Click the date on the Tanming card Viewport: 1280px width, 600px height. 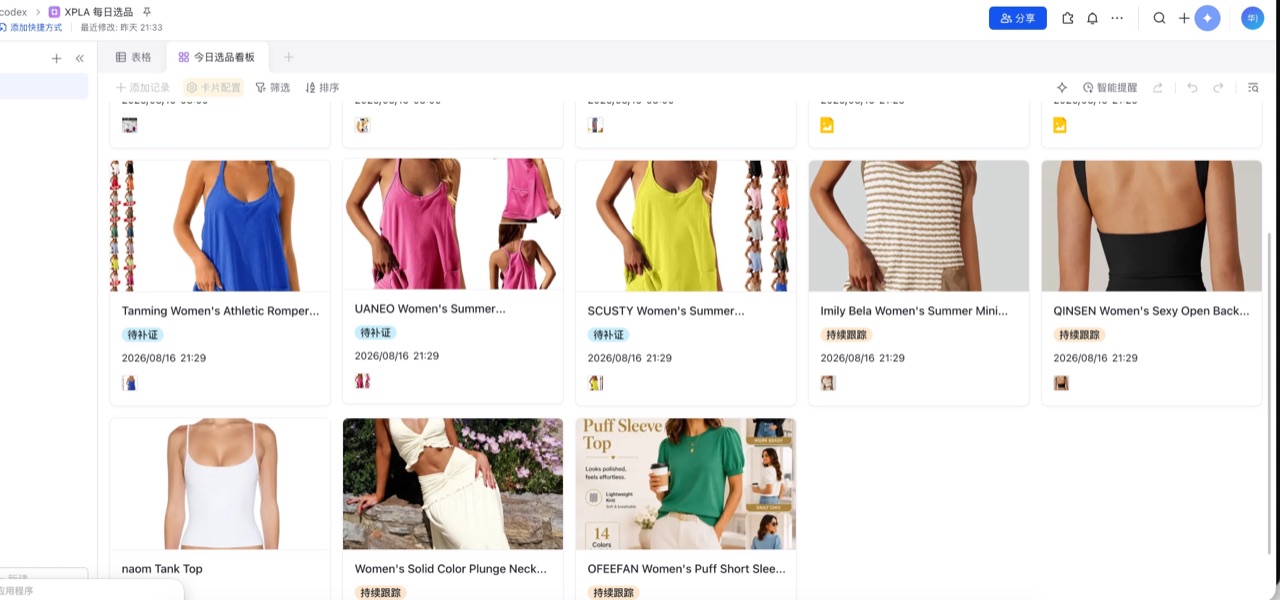pyautogui.click(x=164, y=358)
